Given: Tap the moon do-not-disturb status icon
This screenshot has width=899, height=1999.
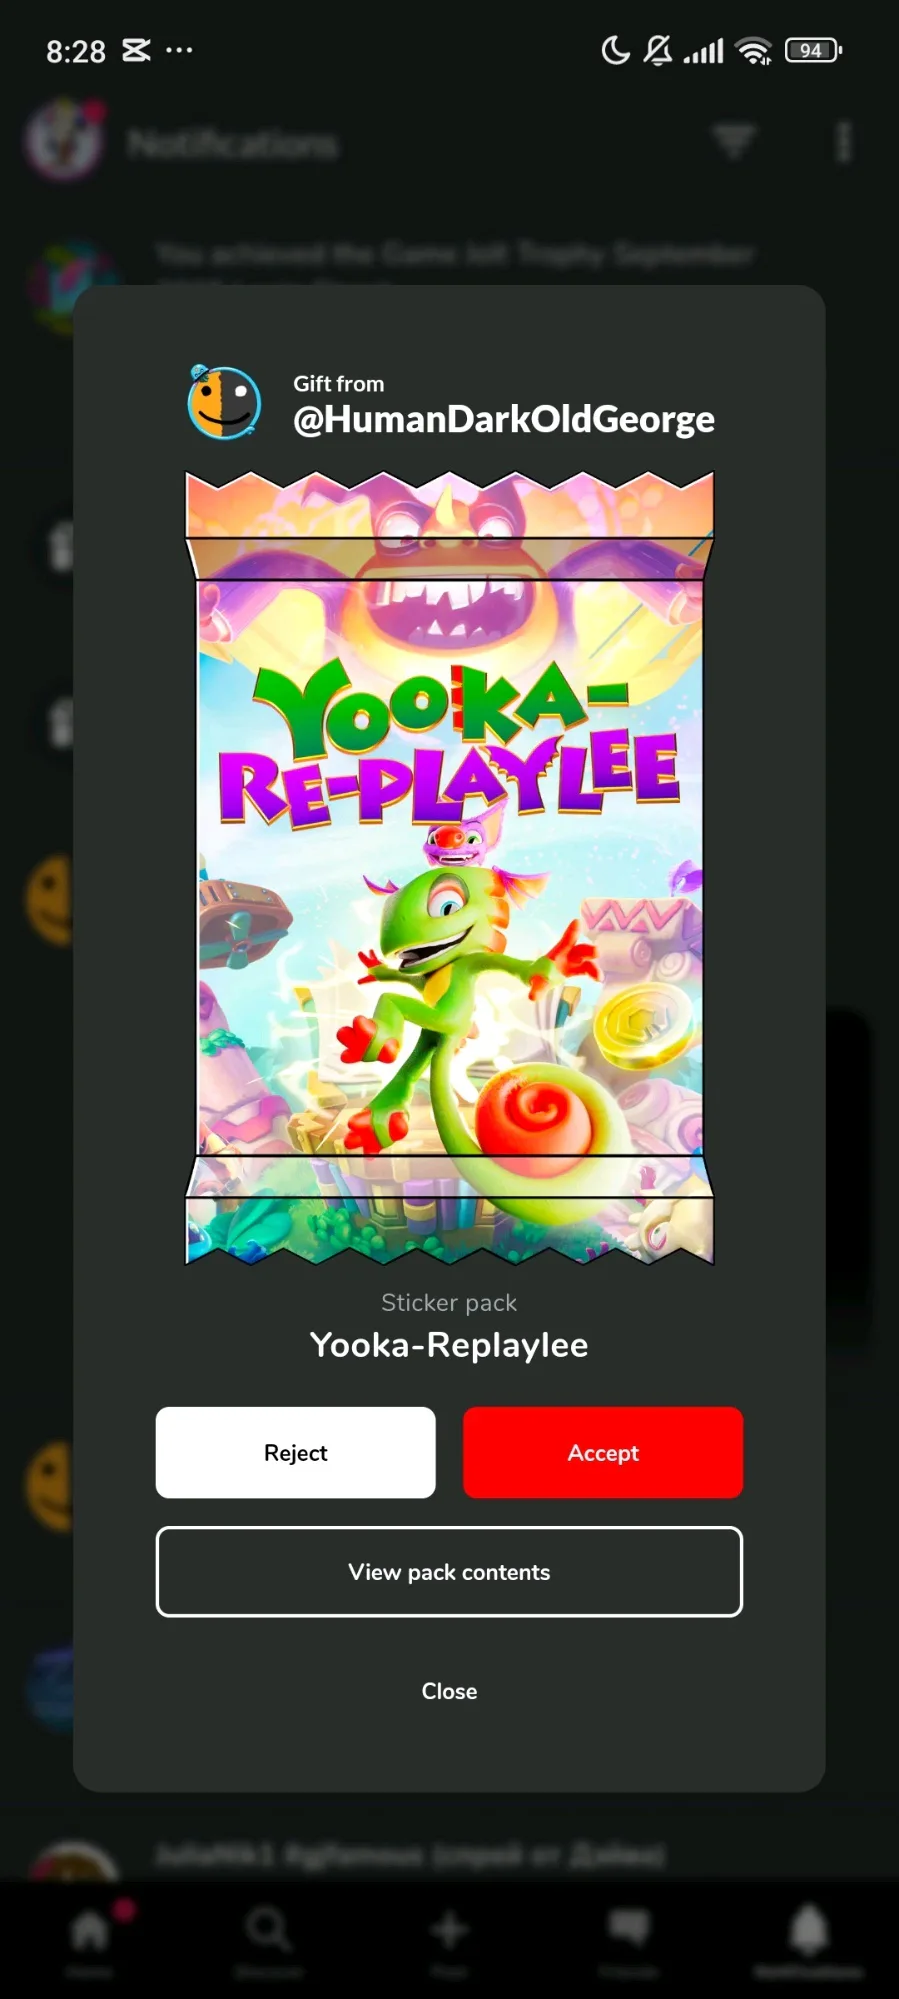Looking at the screenshot, I should (615, 50).
